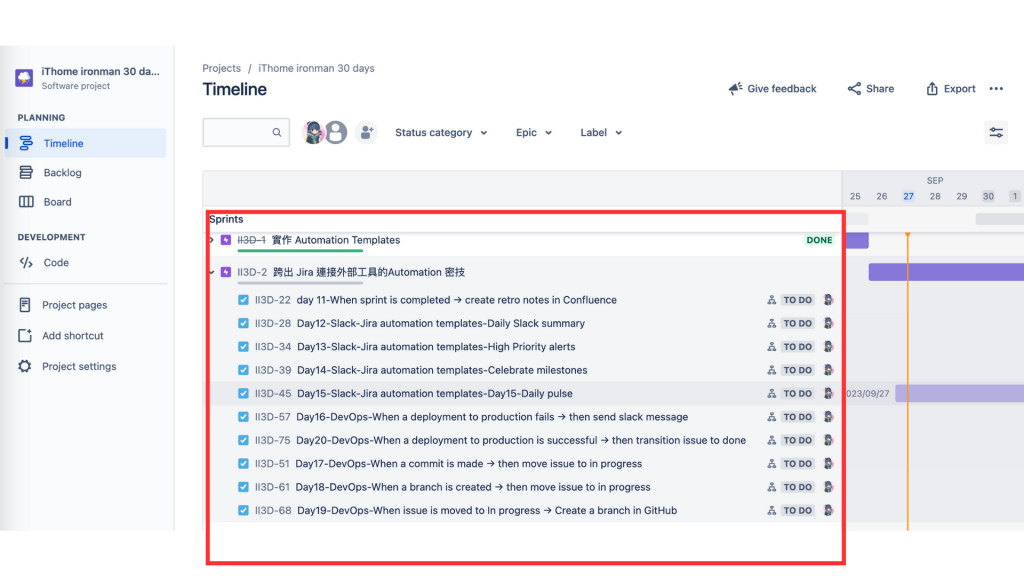
Task: Open the Epic filter dropdown
Action: point(534,133)
